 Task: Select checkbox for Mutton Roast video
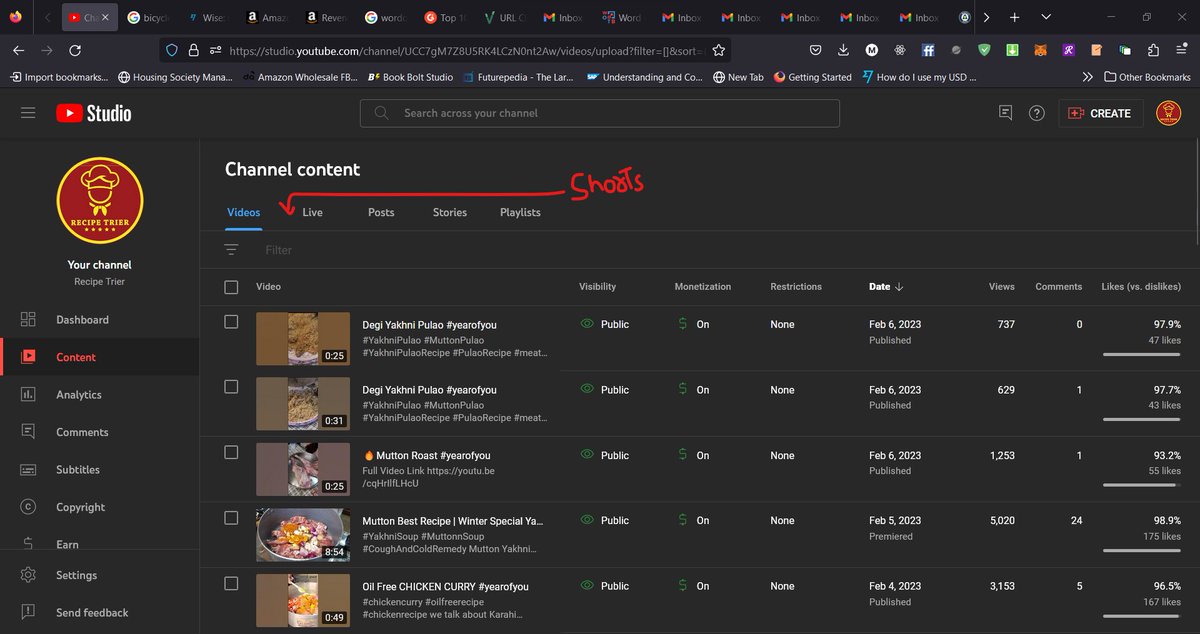click(x=231, y=452)
